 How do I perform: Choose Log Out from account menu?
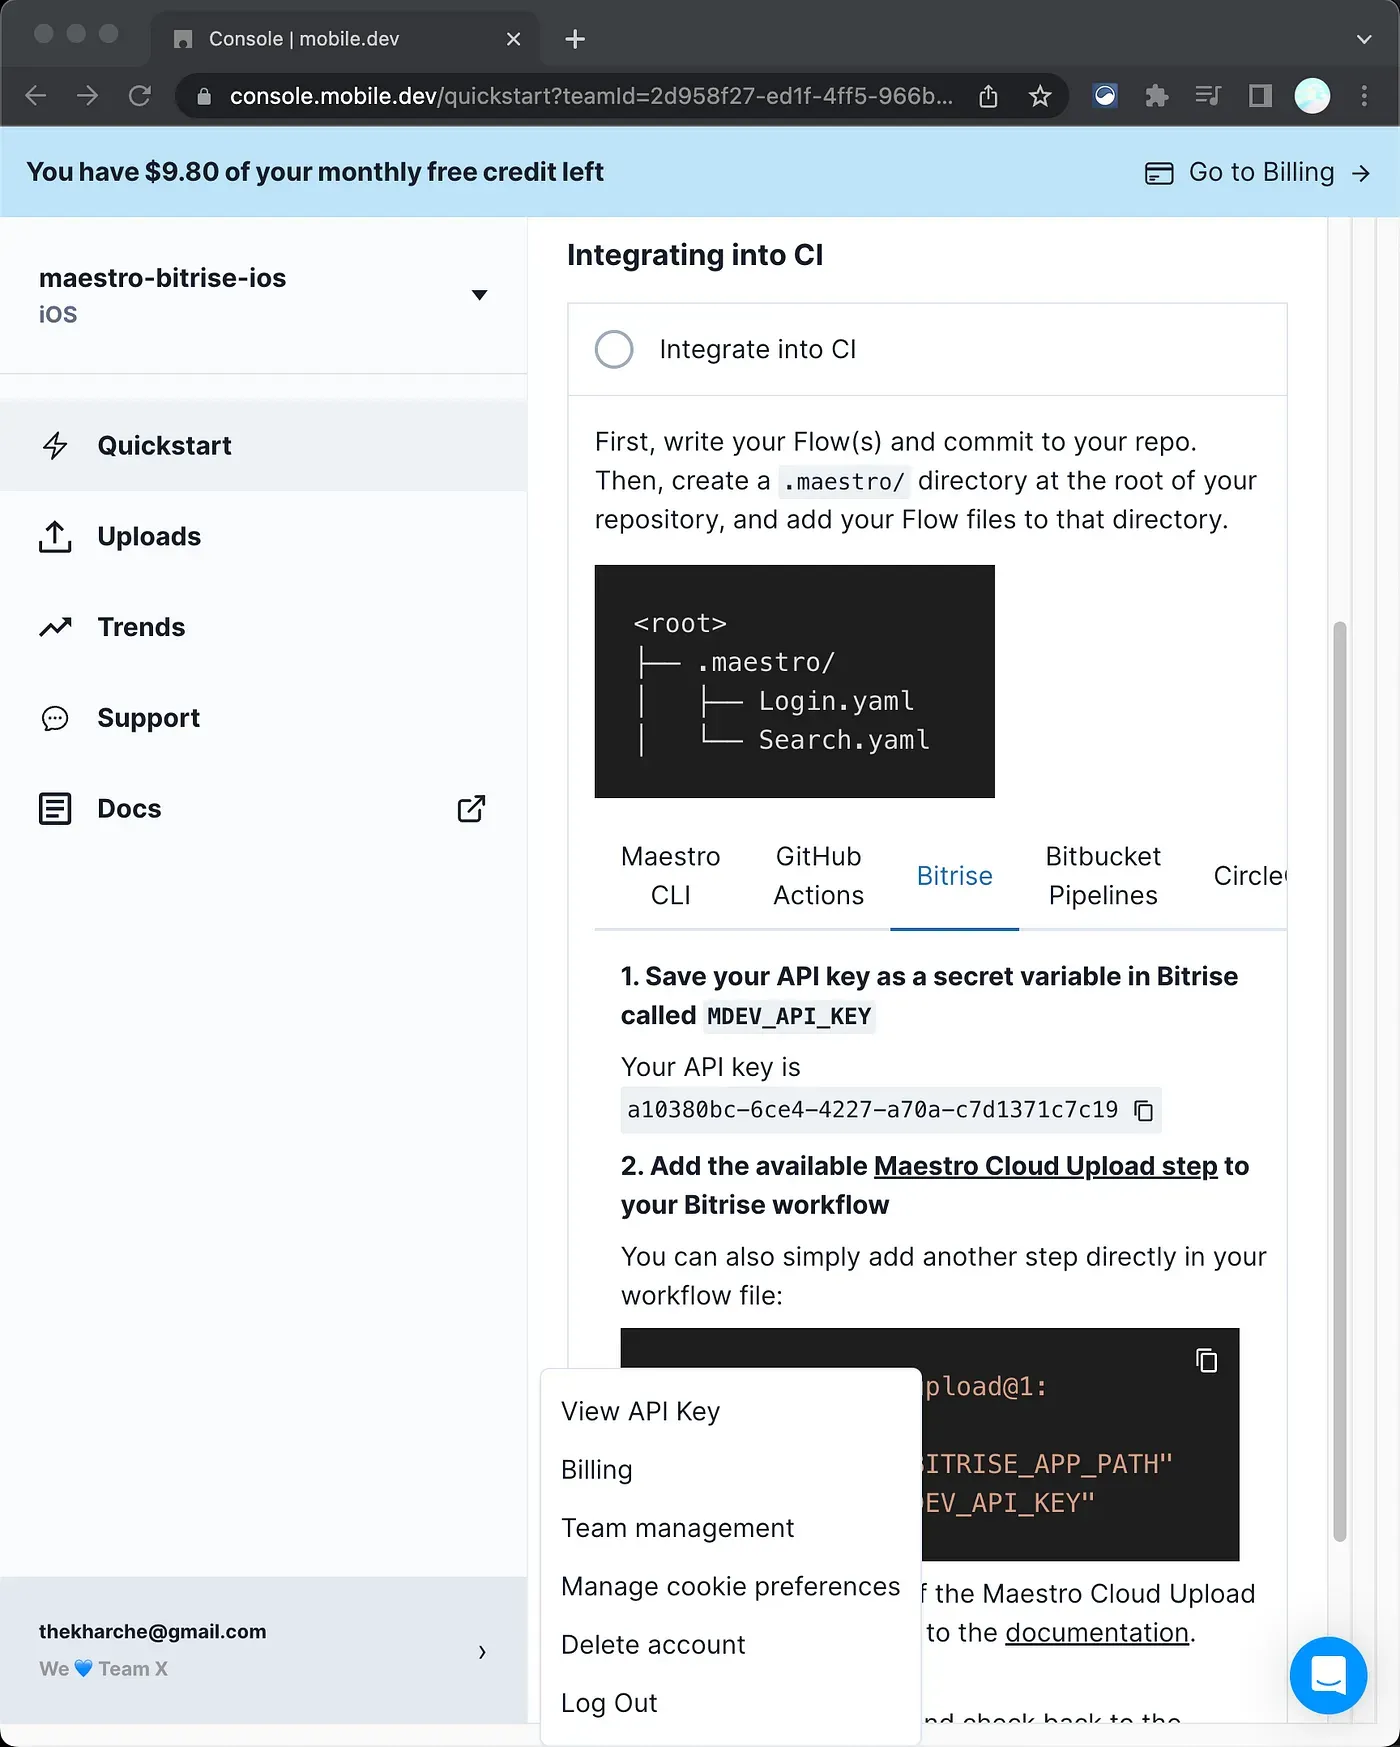[609, 1703]
